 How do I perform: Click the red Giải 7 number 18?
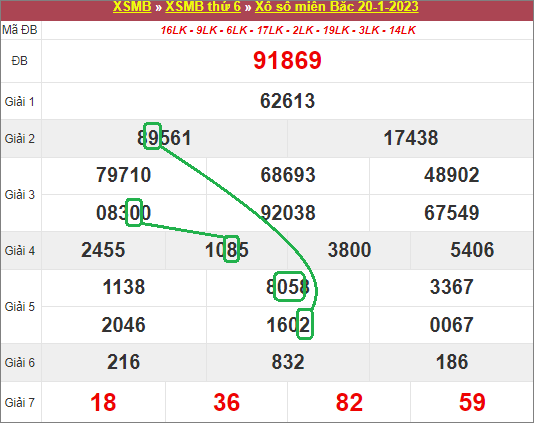click(103, 402)
